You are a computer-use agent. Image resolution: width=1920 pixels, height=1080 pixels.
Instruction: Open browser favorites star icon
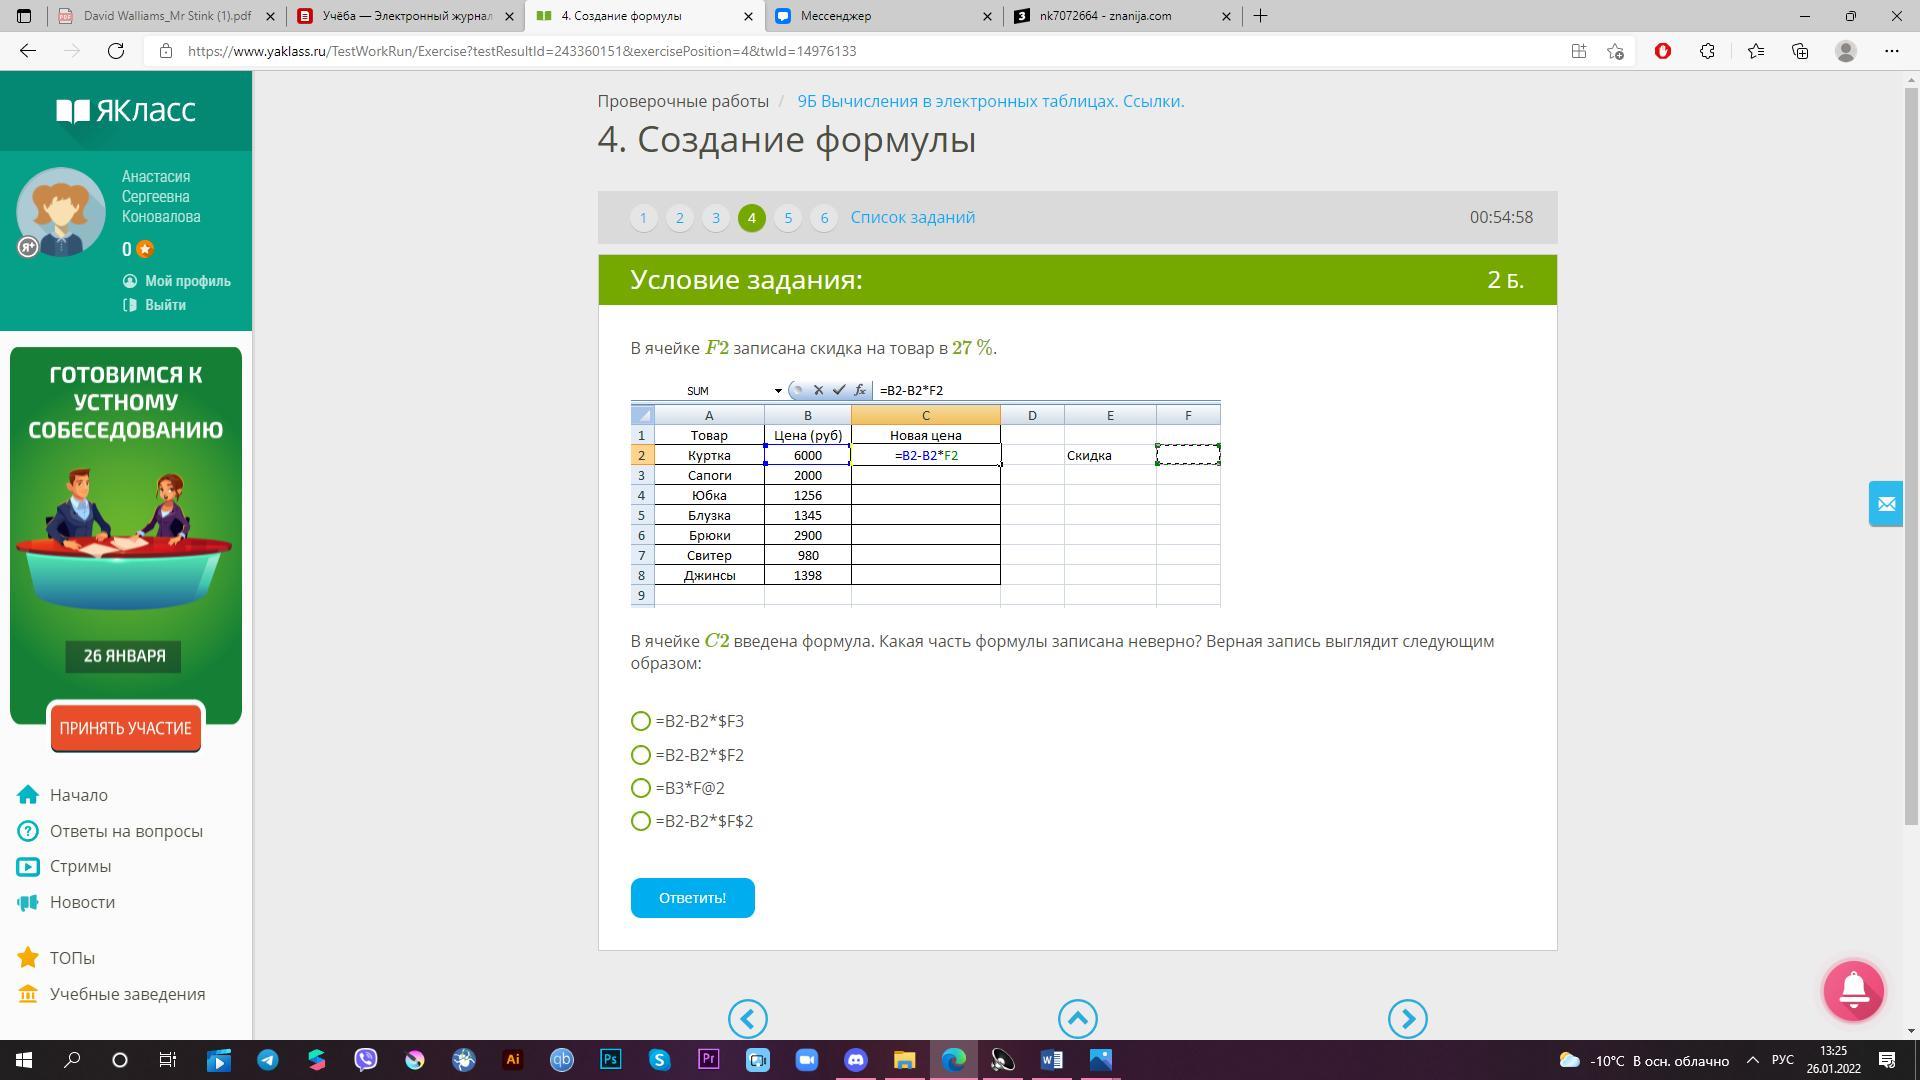pyautogui.click(x=1756, y=51)
